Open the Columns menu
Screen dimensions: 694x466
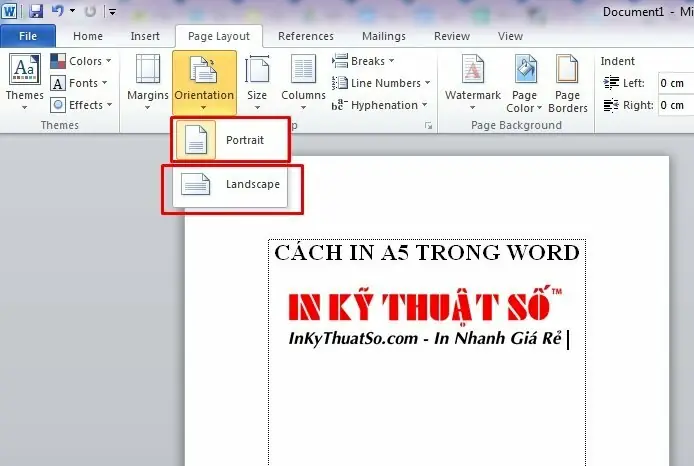(303, 82)
